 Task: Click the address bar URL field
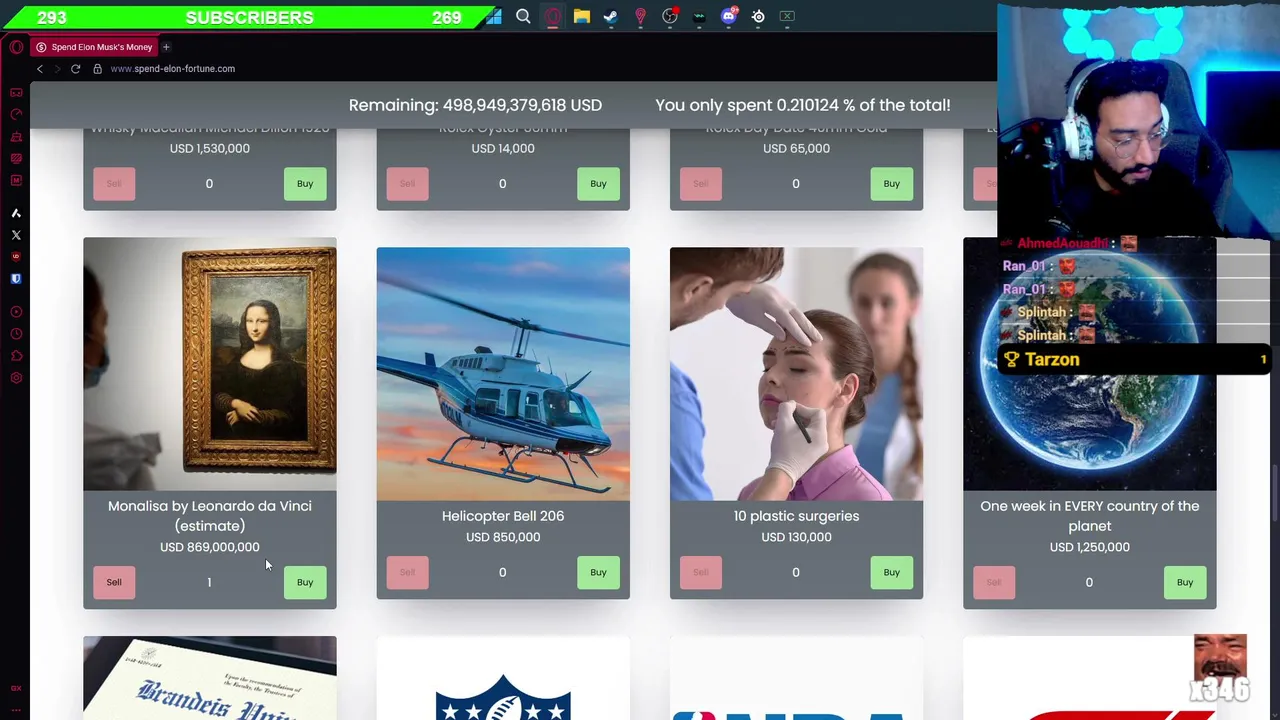tap(172, 69)
